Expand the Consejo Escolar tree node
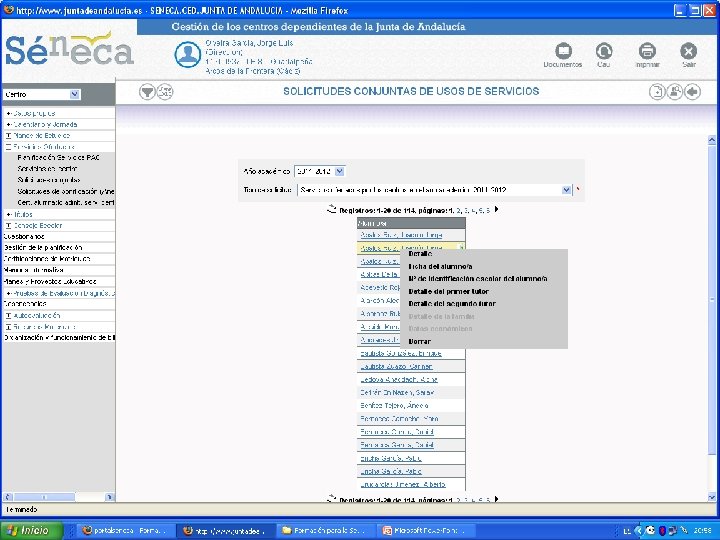 (x=8, y=225)
